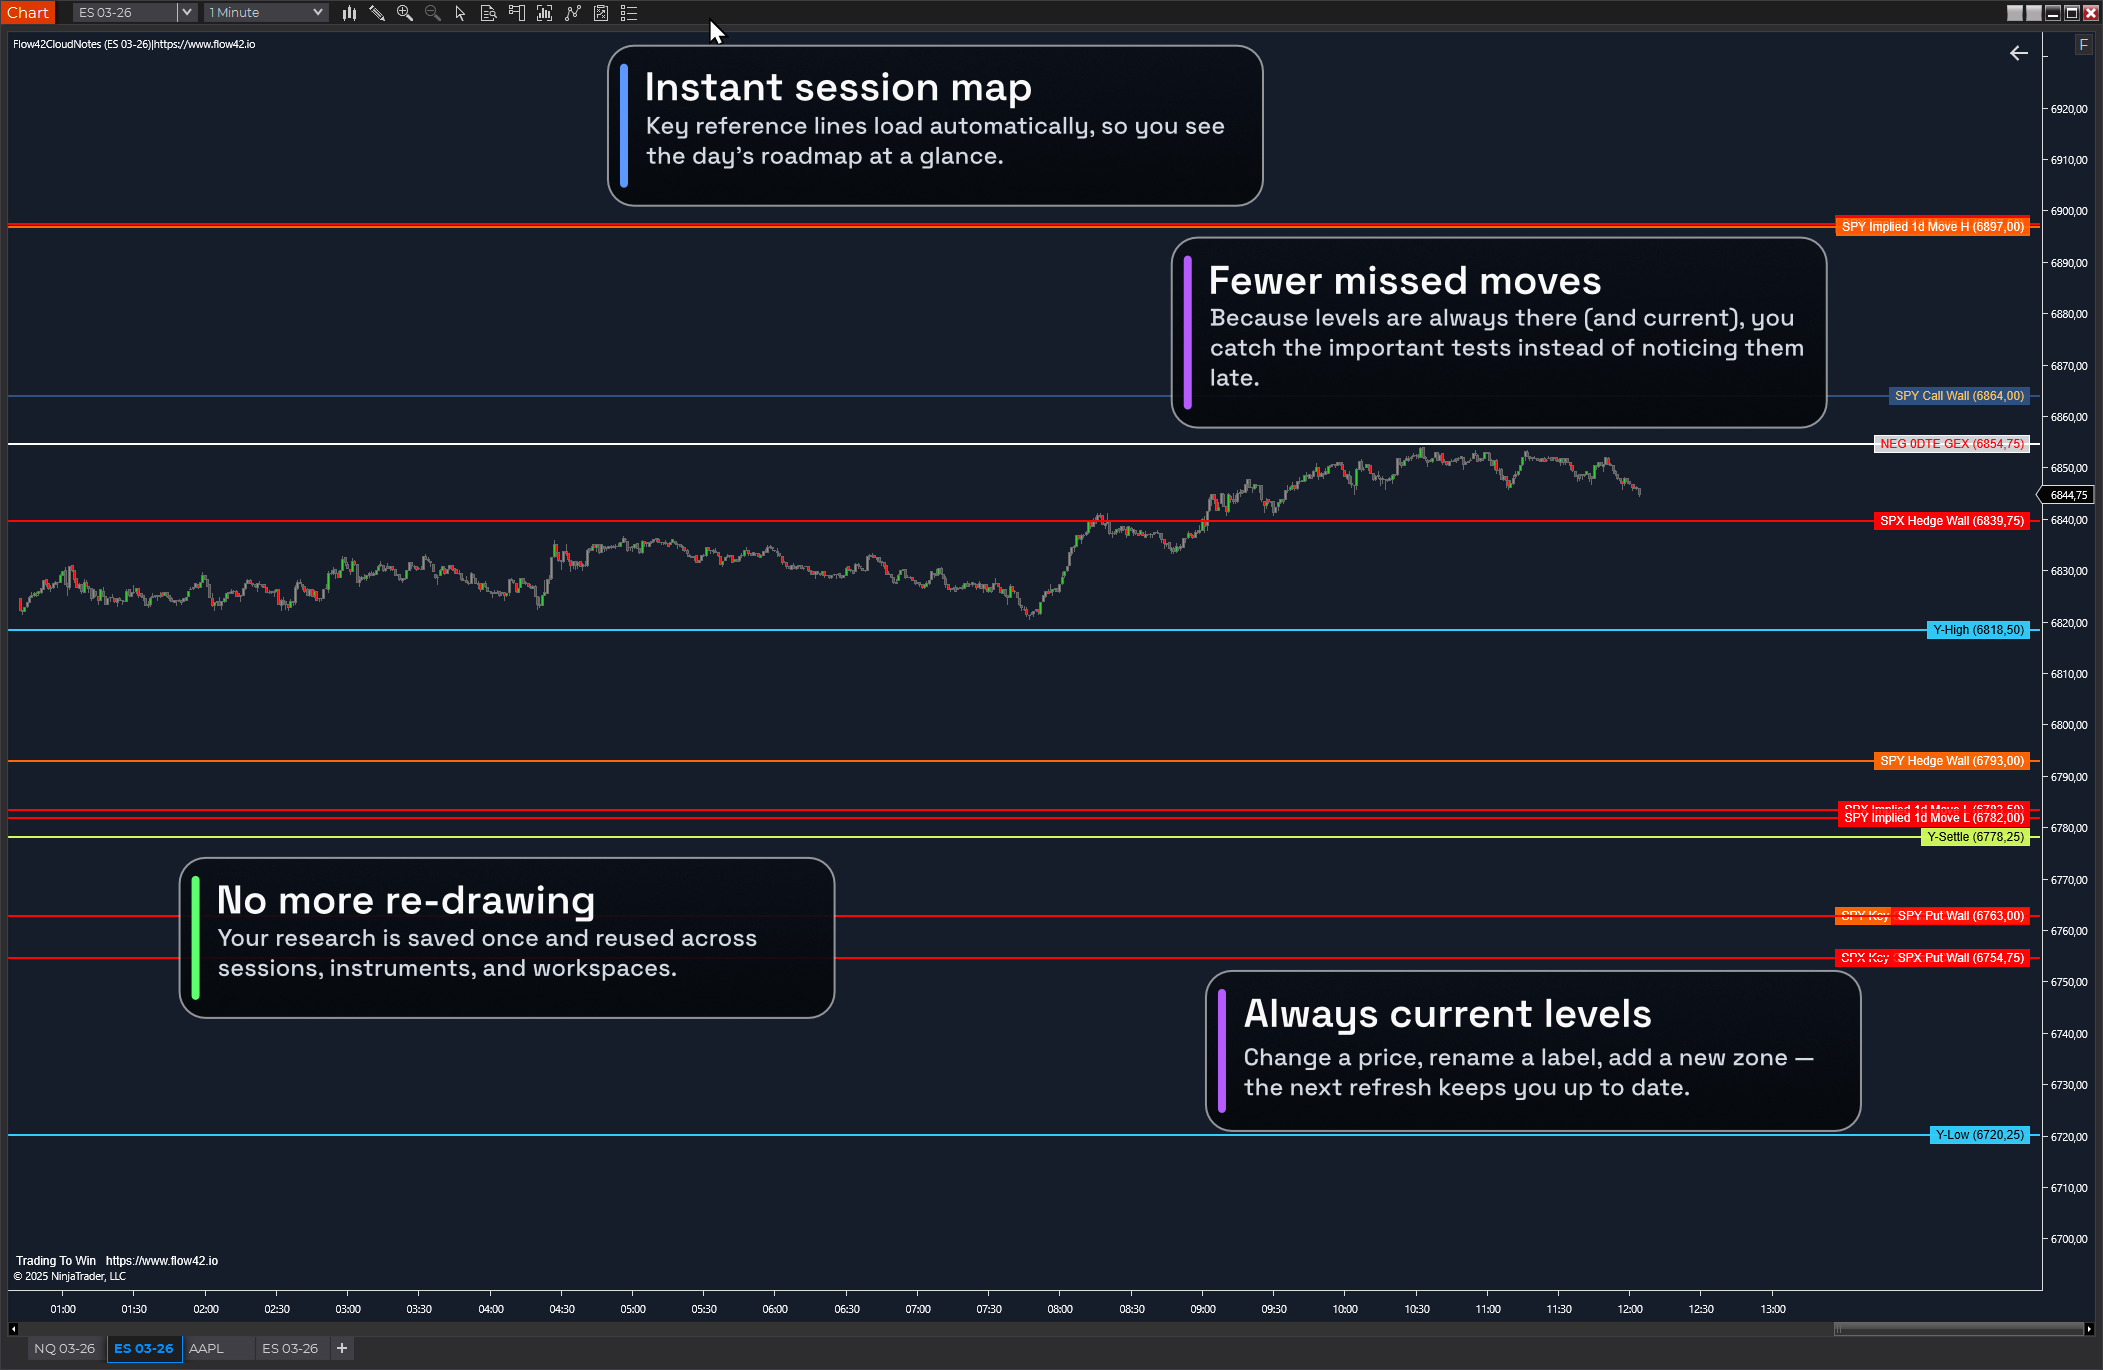Click the zoom out magnifier
The image size is (2103, 1370).
click(433, 13)
